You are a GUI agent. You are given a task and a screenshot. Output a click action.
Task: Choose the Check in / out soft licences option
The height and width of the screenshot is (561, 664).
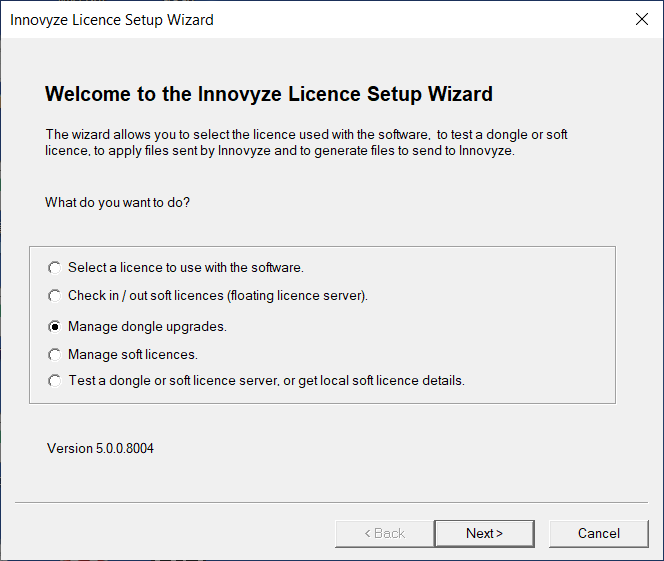55,296
